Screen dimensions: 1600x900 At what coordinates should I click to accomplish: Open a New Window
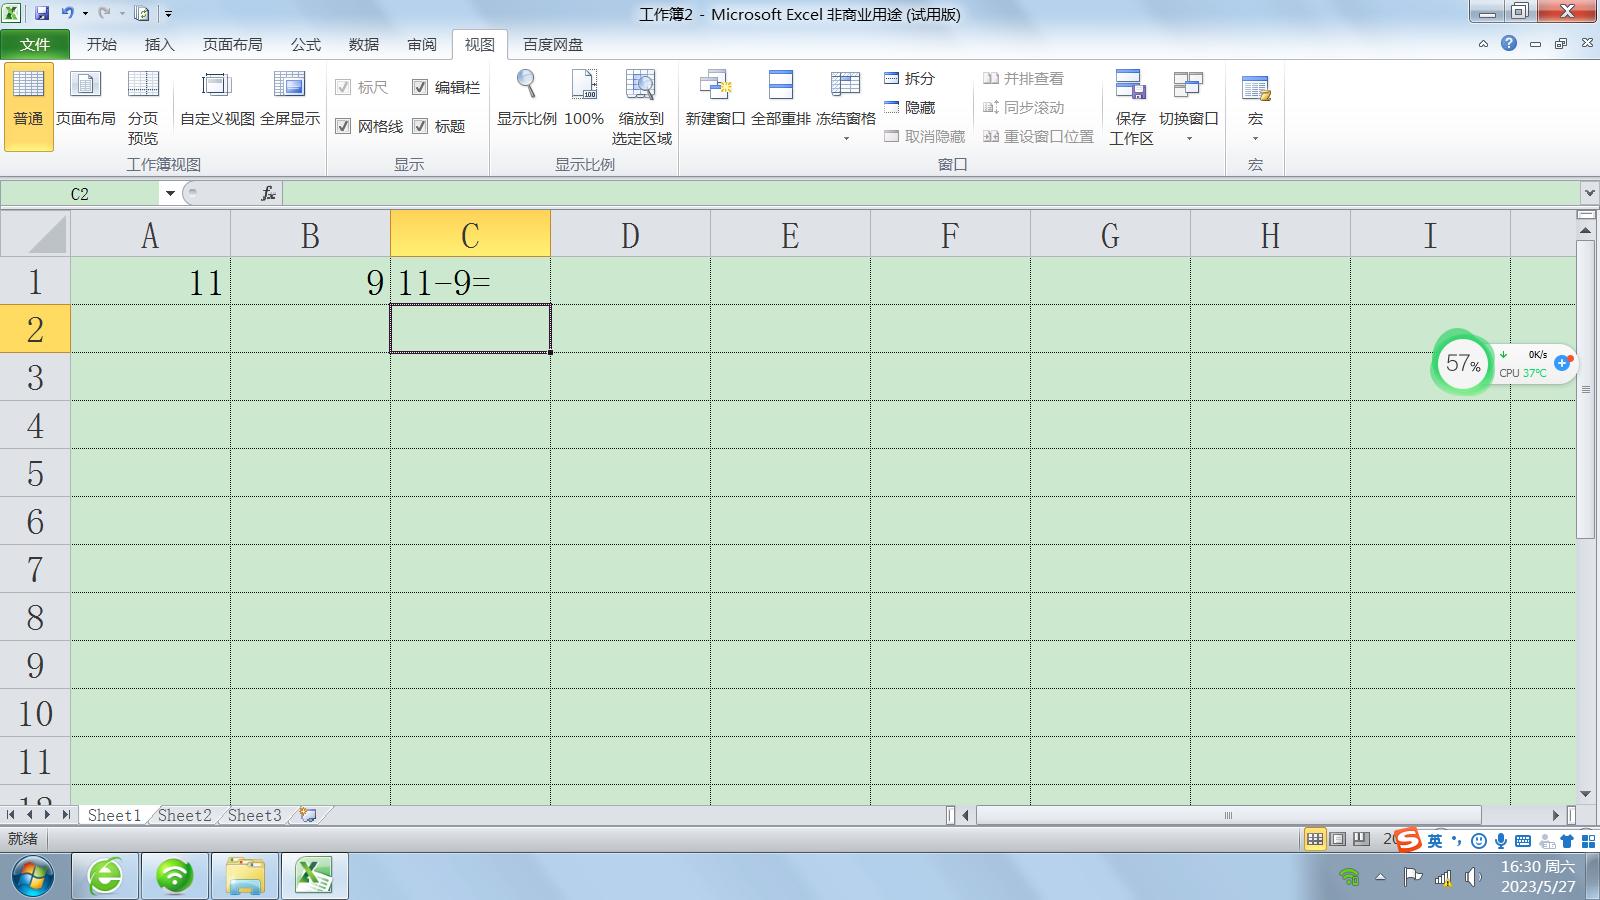pyautogui.click(x=715, y=86)
